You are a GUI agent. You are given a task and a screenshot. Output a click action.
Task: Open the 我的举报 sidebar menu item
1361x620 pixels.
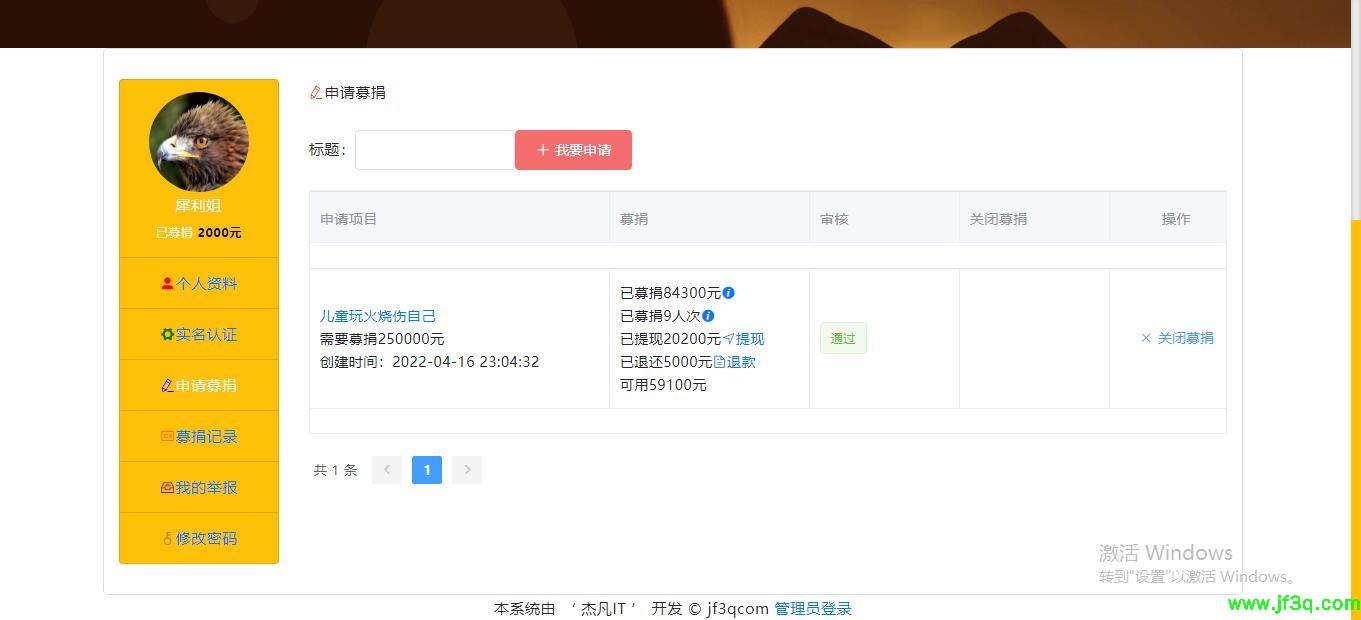pos(198,487)
